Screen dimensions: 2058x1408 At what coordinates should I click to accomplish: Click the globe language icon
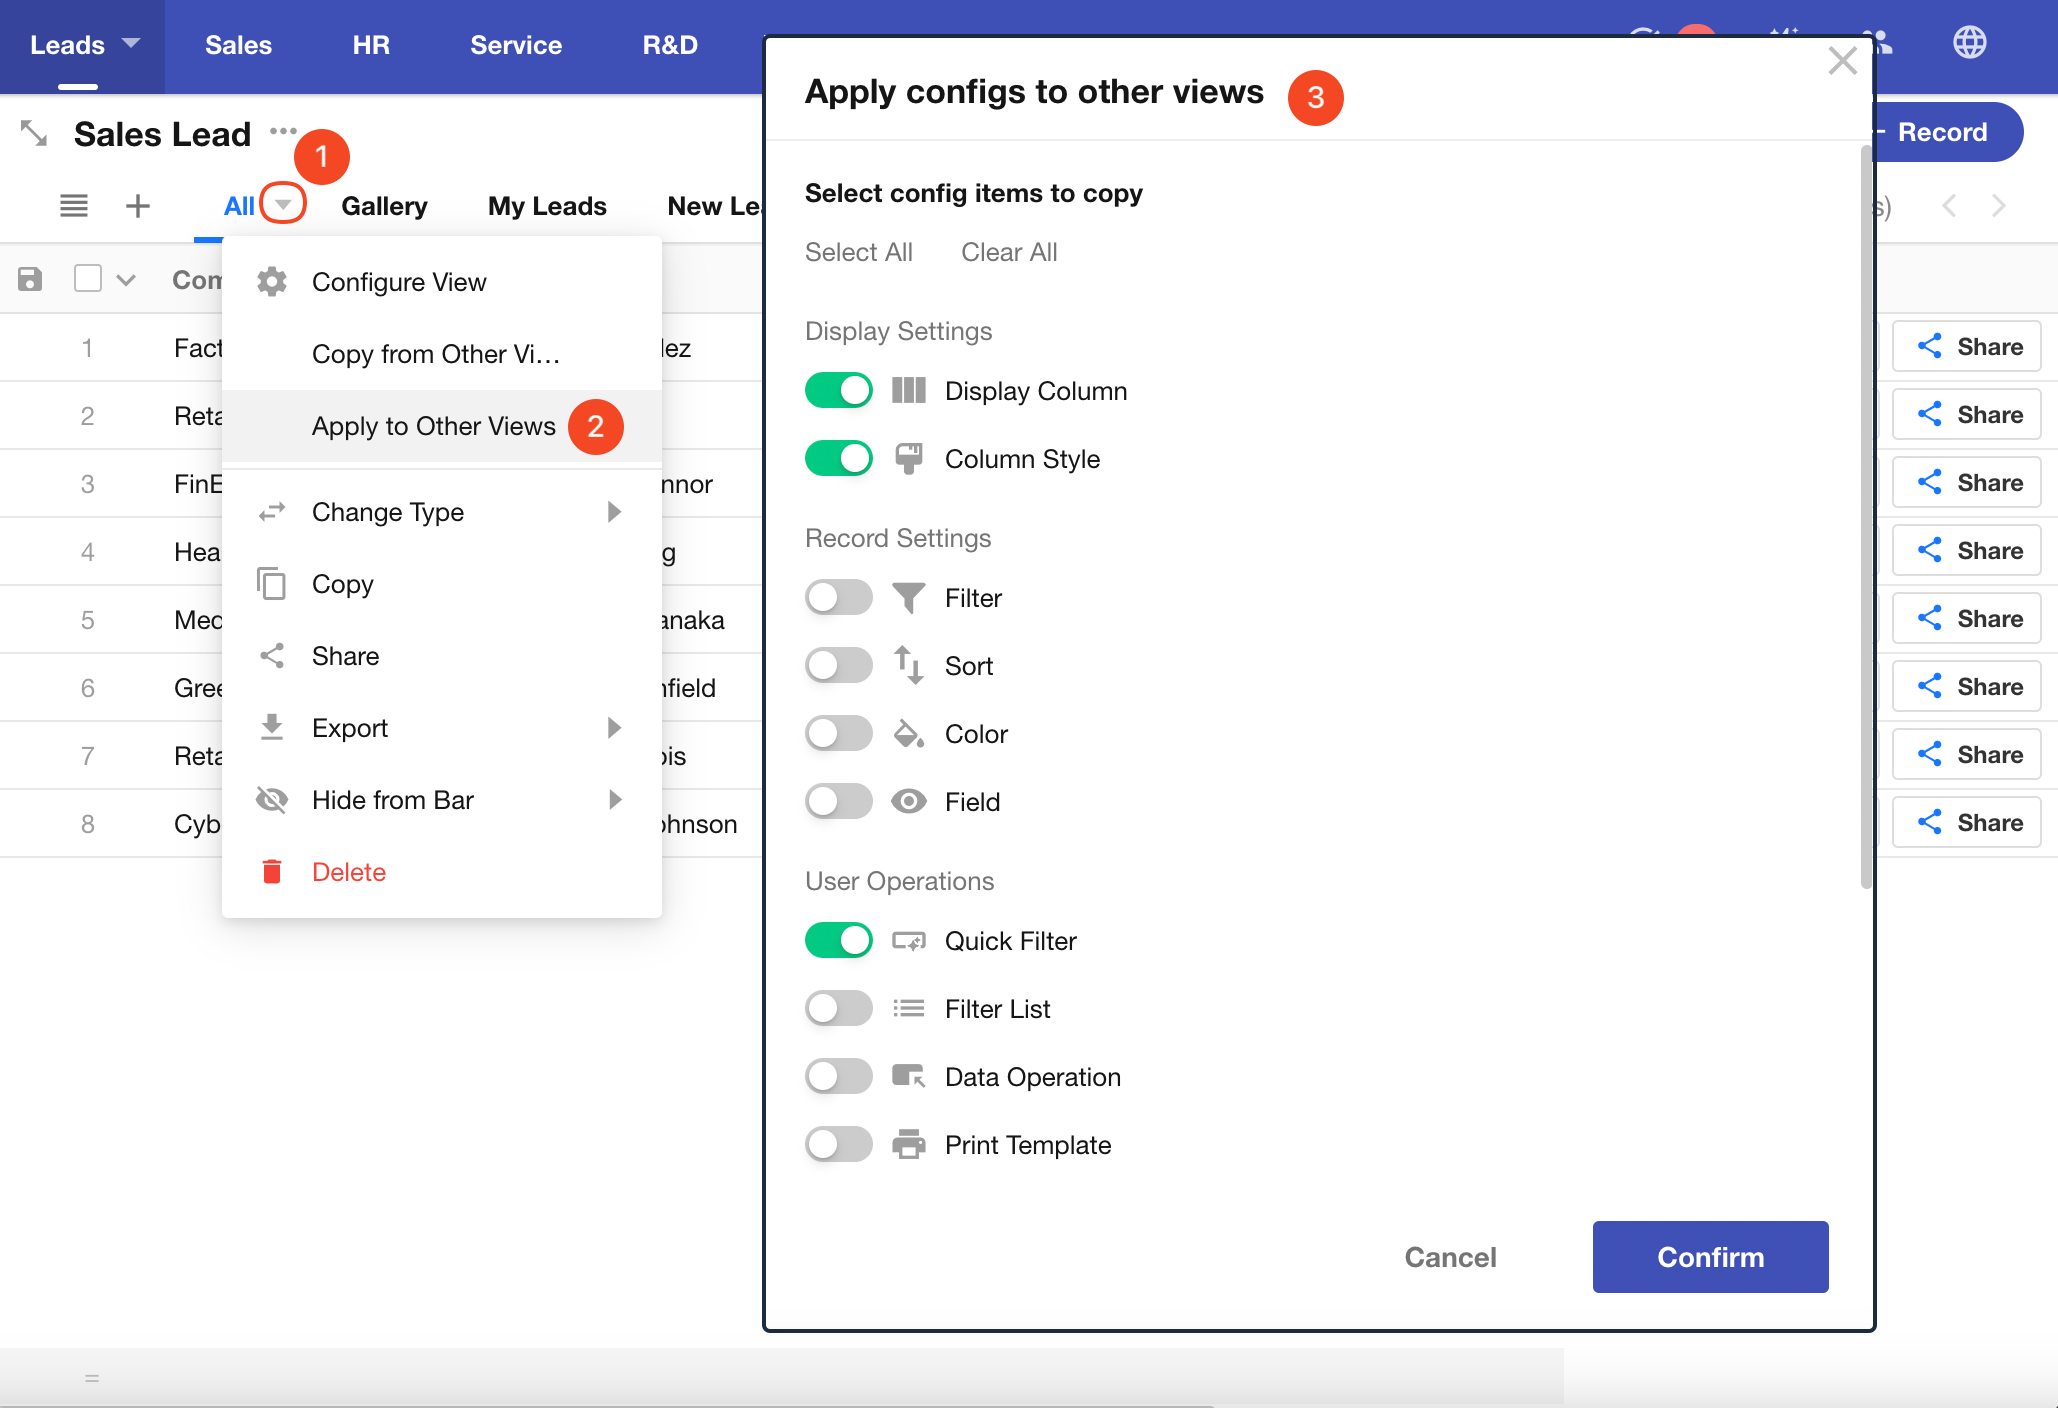click(x=1969, y=43)
